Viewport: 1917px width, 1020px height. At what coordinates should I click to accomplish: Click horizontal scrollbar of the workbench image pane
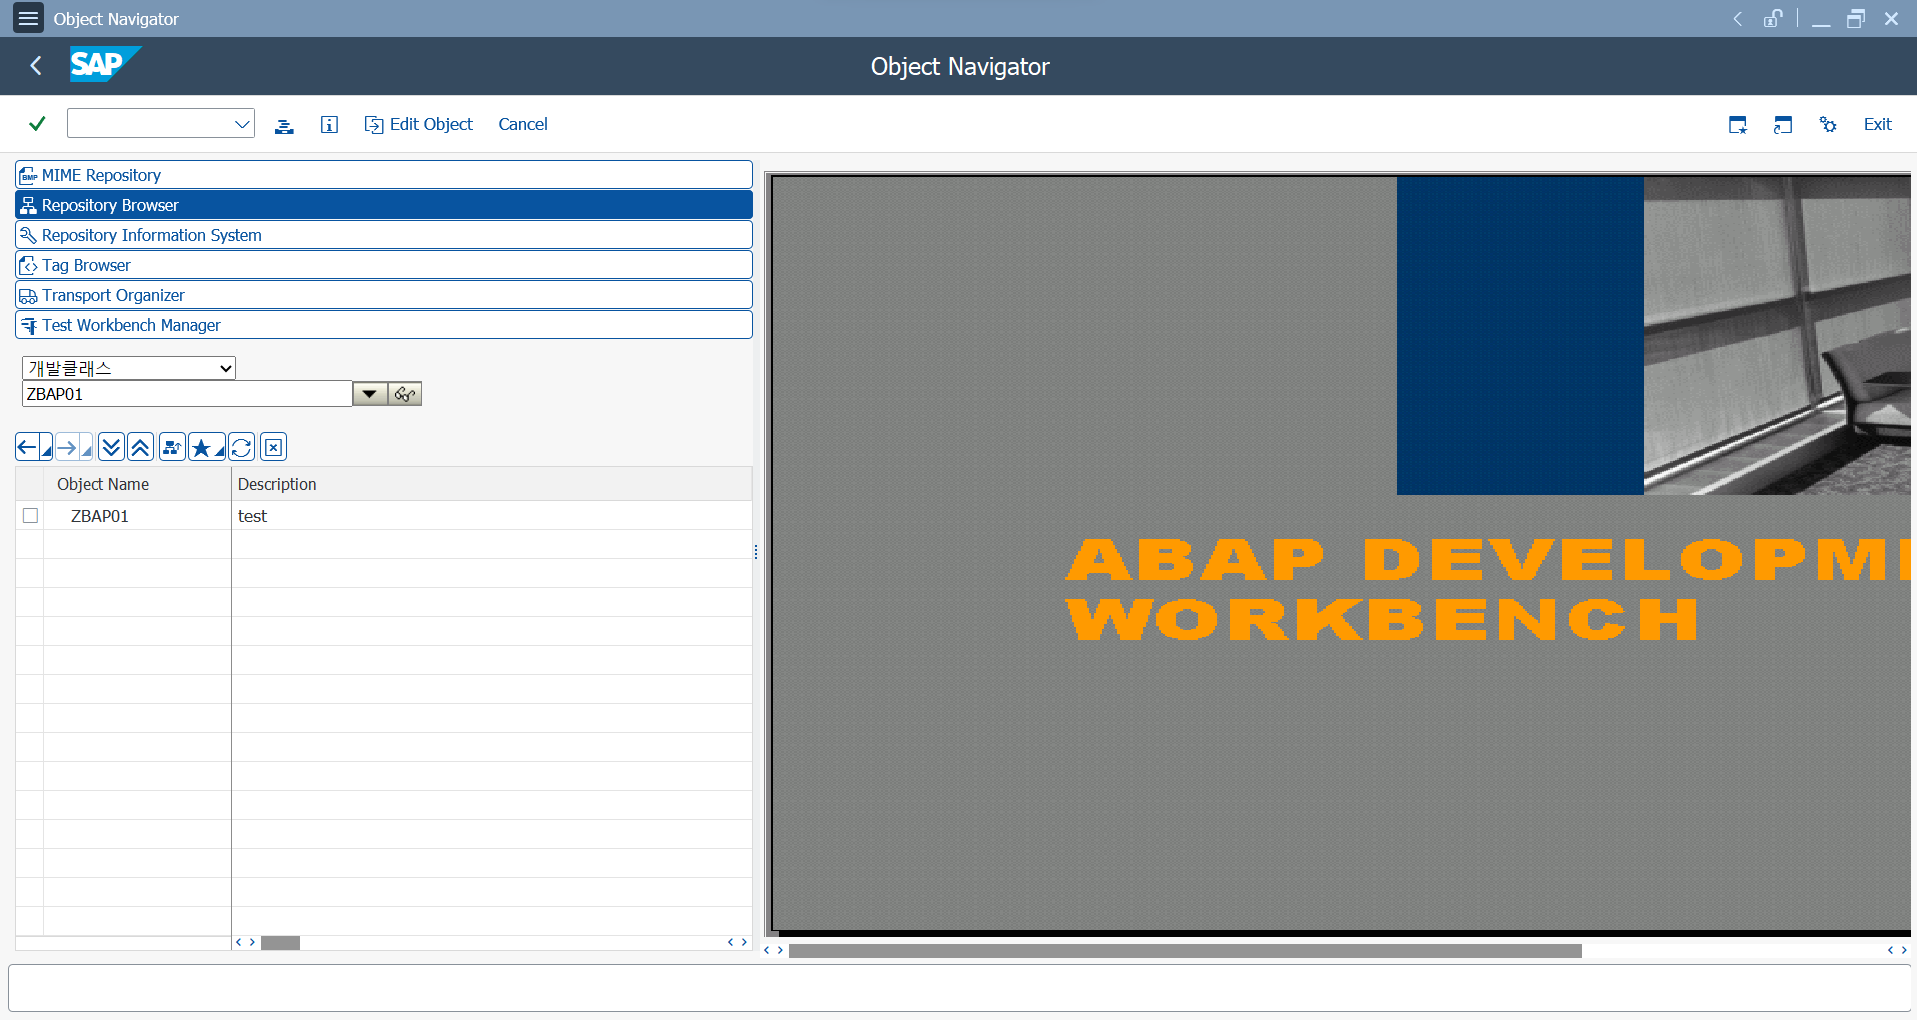coord(1185,950)
